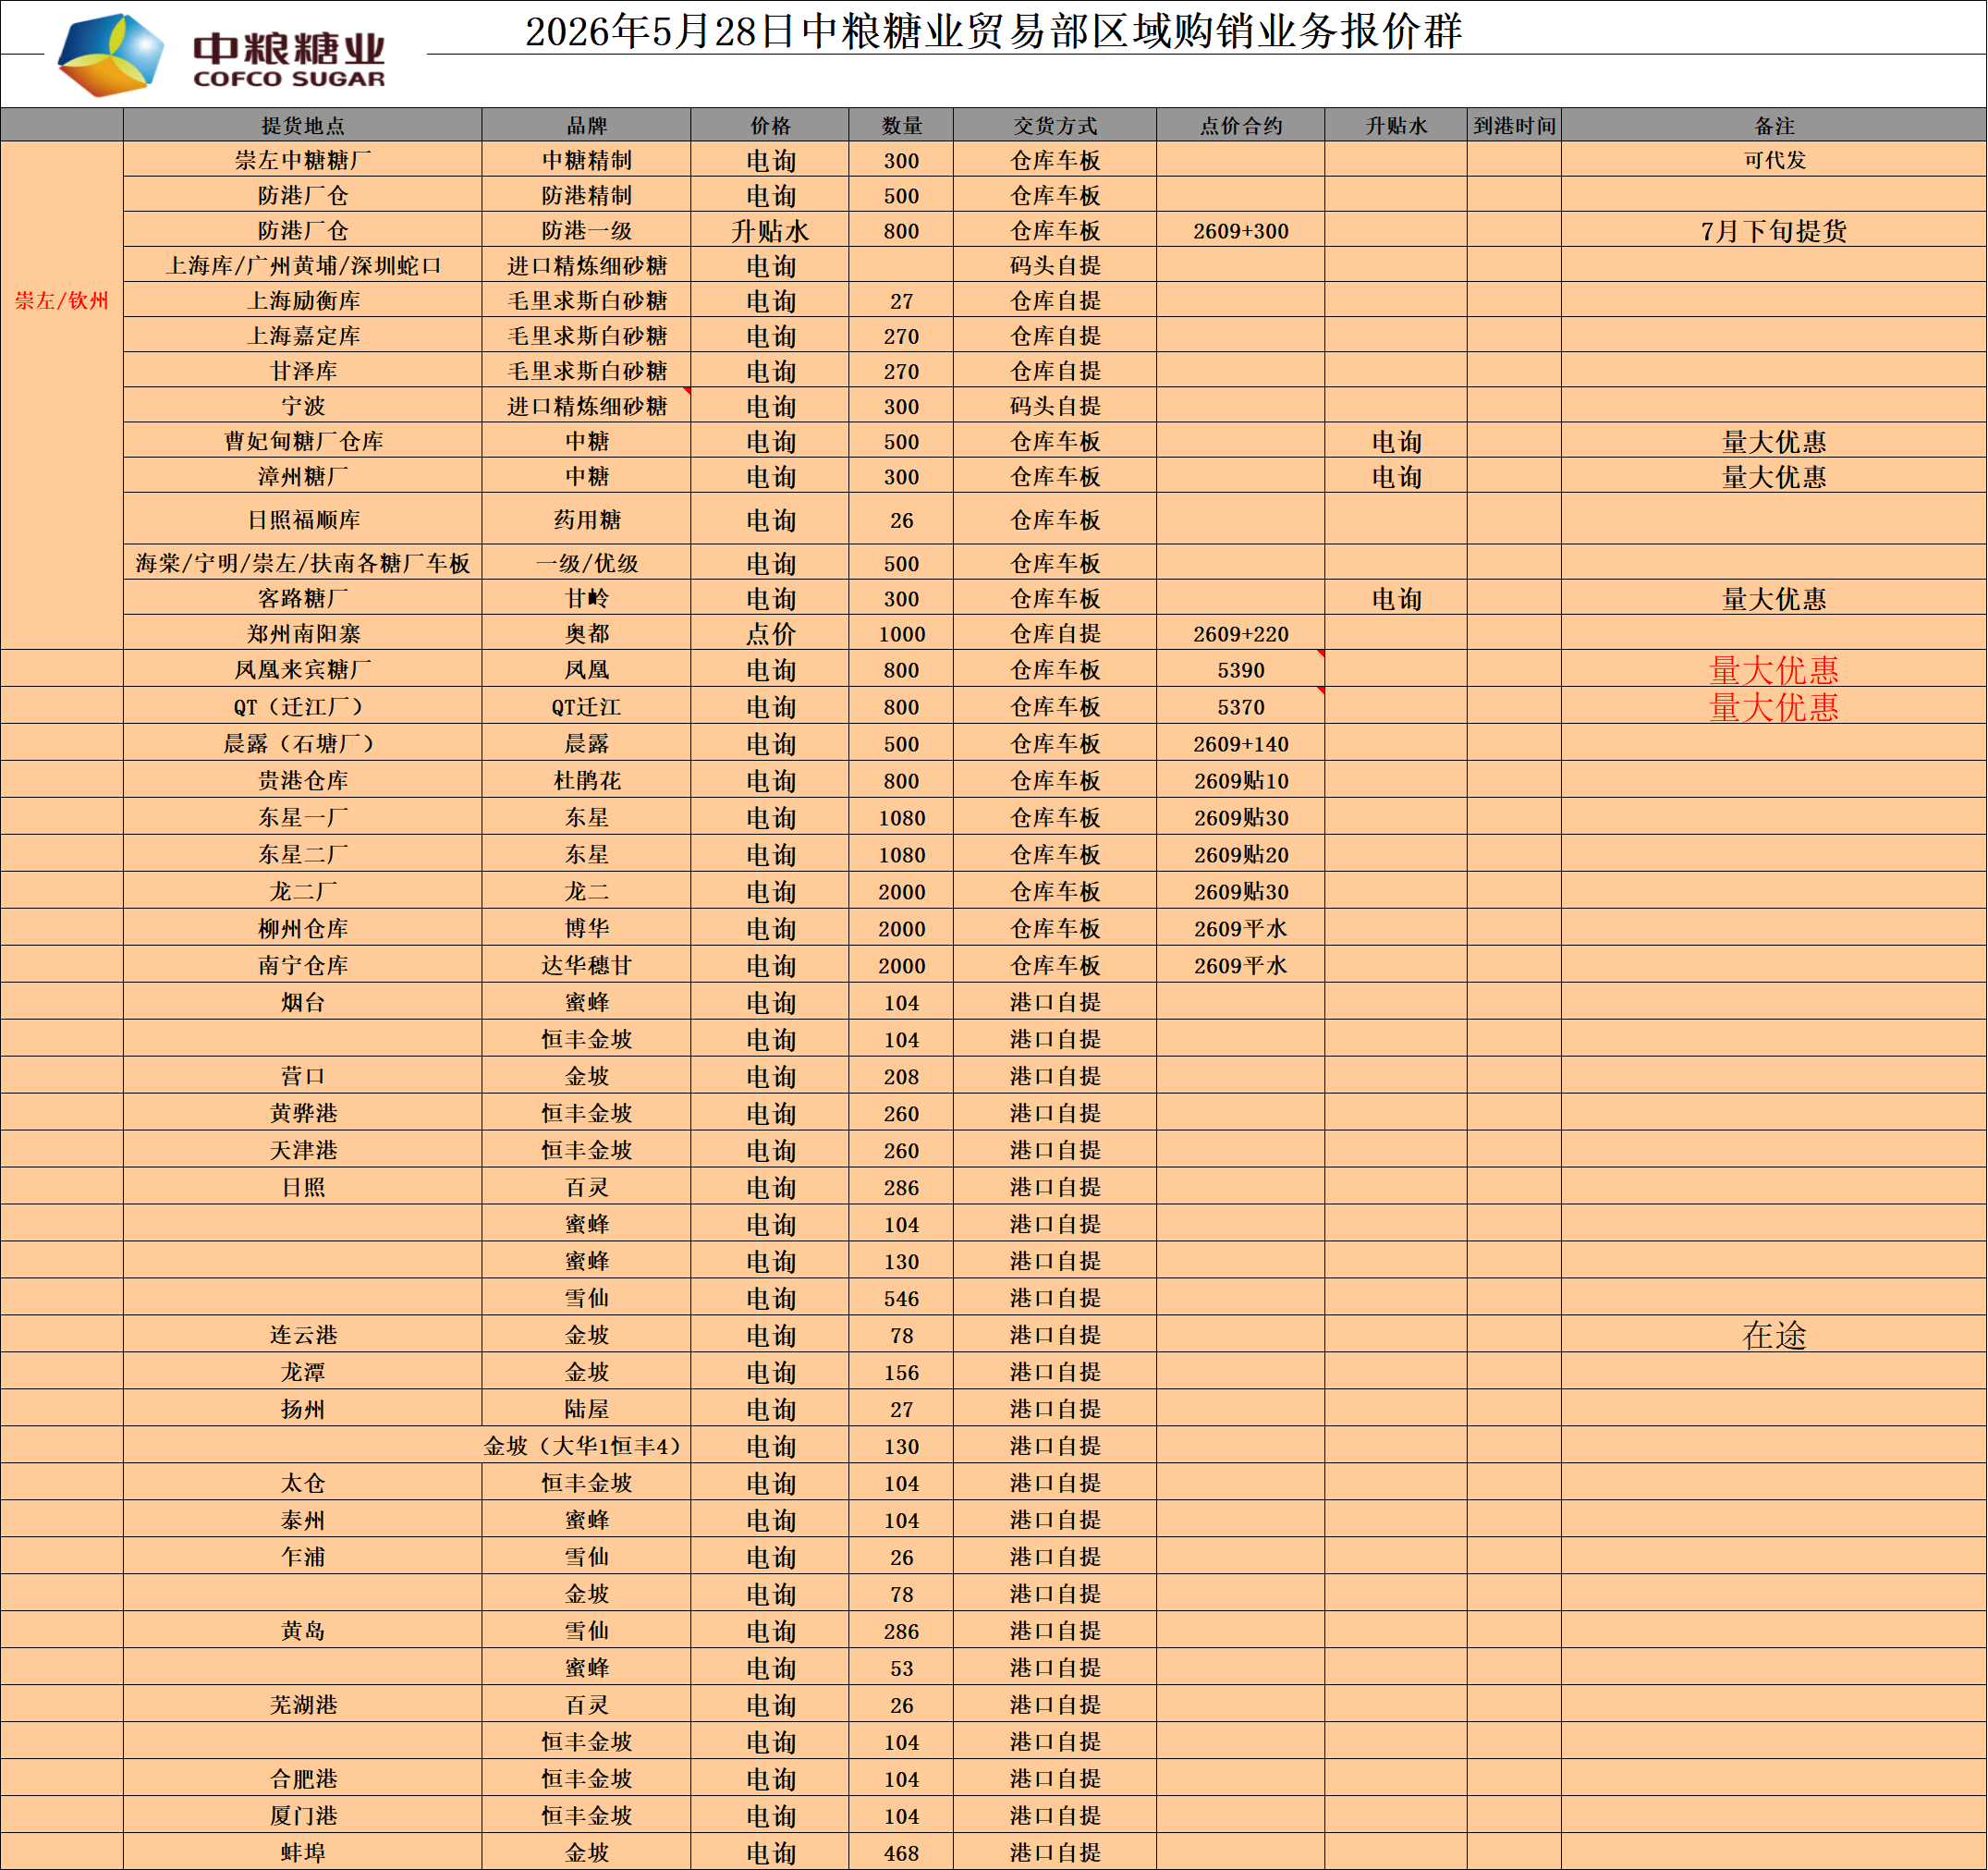Click the 天津港 location cell
1988x1870 pixels.
pos(303,1149)
